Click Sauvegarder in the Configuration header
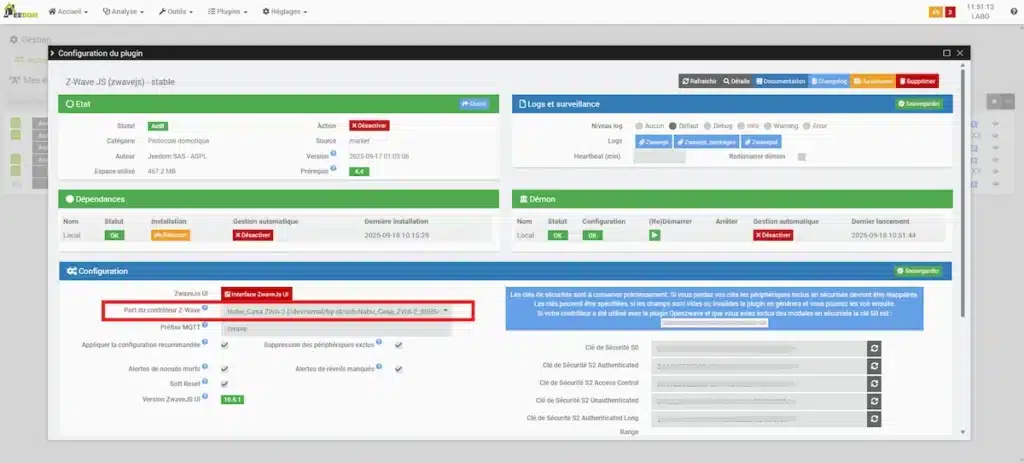The width and height of the screenshot is (1024, 463). coord(918,270)
